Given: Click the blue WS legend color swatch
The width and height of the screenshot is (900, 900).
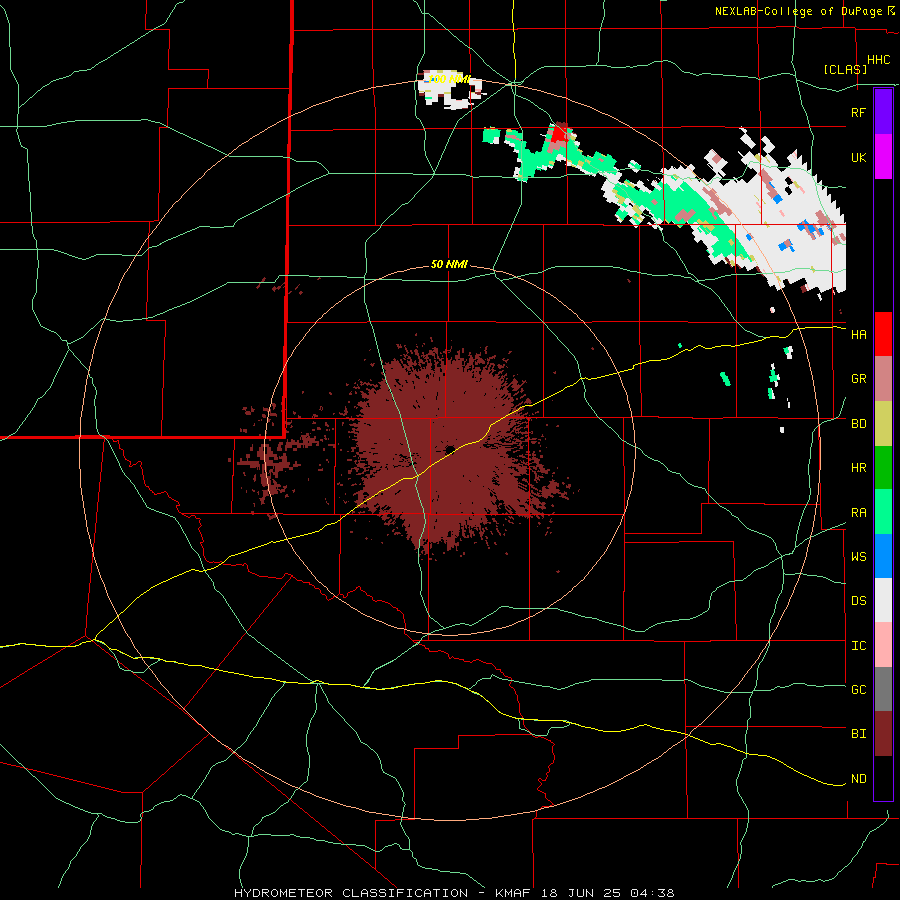Looking at the screenshot, I should point(883,556).
